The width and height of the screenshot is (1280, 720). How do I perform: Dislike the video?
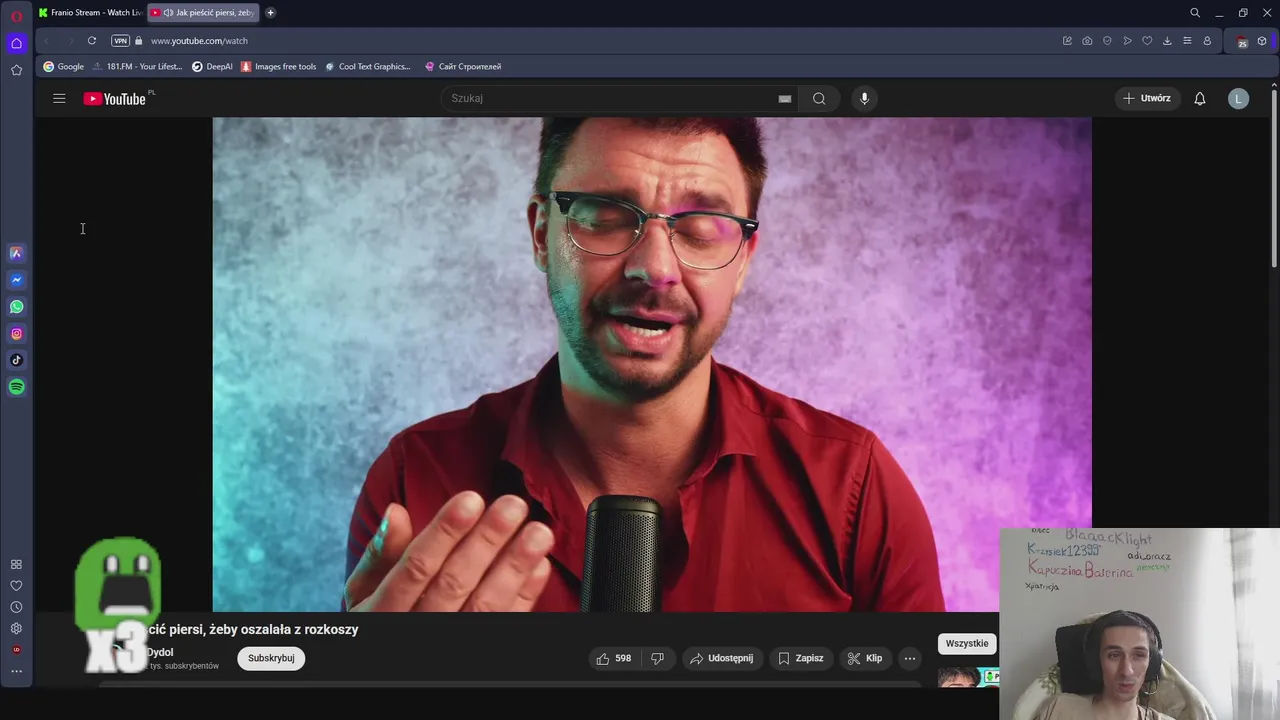coord(657,658)
